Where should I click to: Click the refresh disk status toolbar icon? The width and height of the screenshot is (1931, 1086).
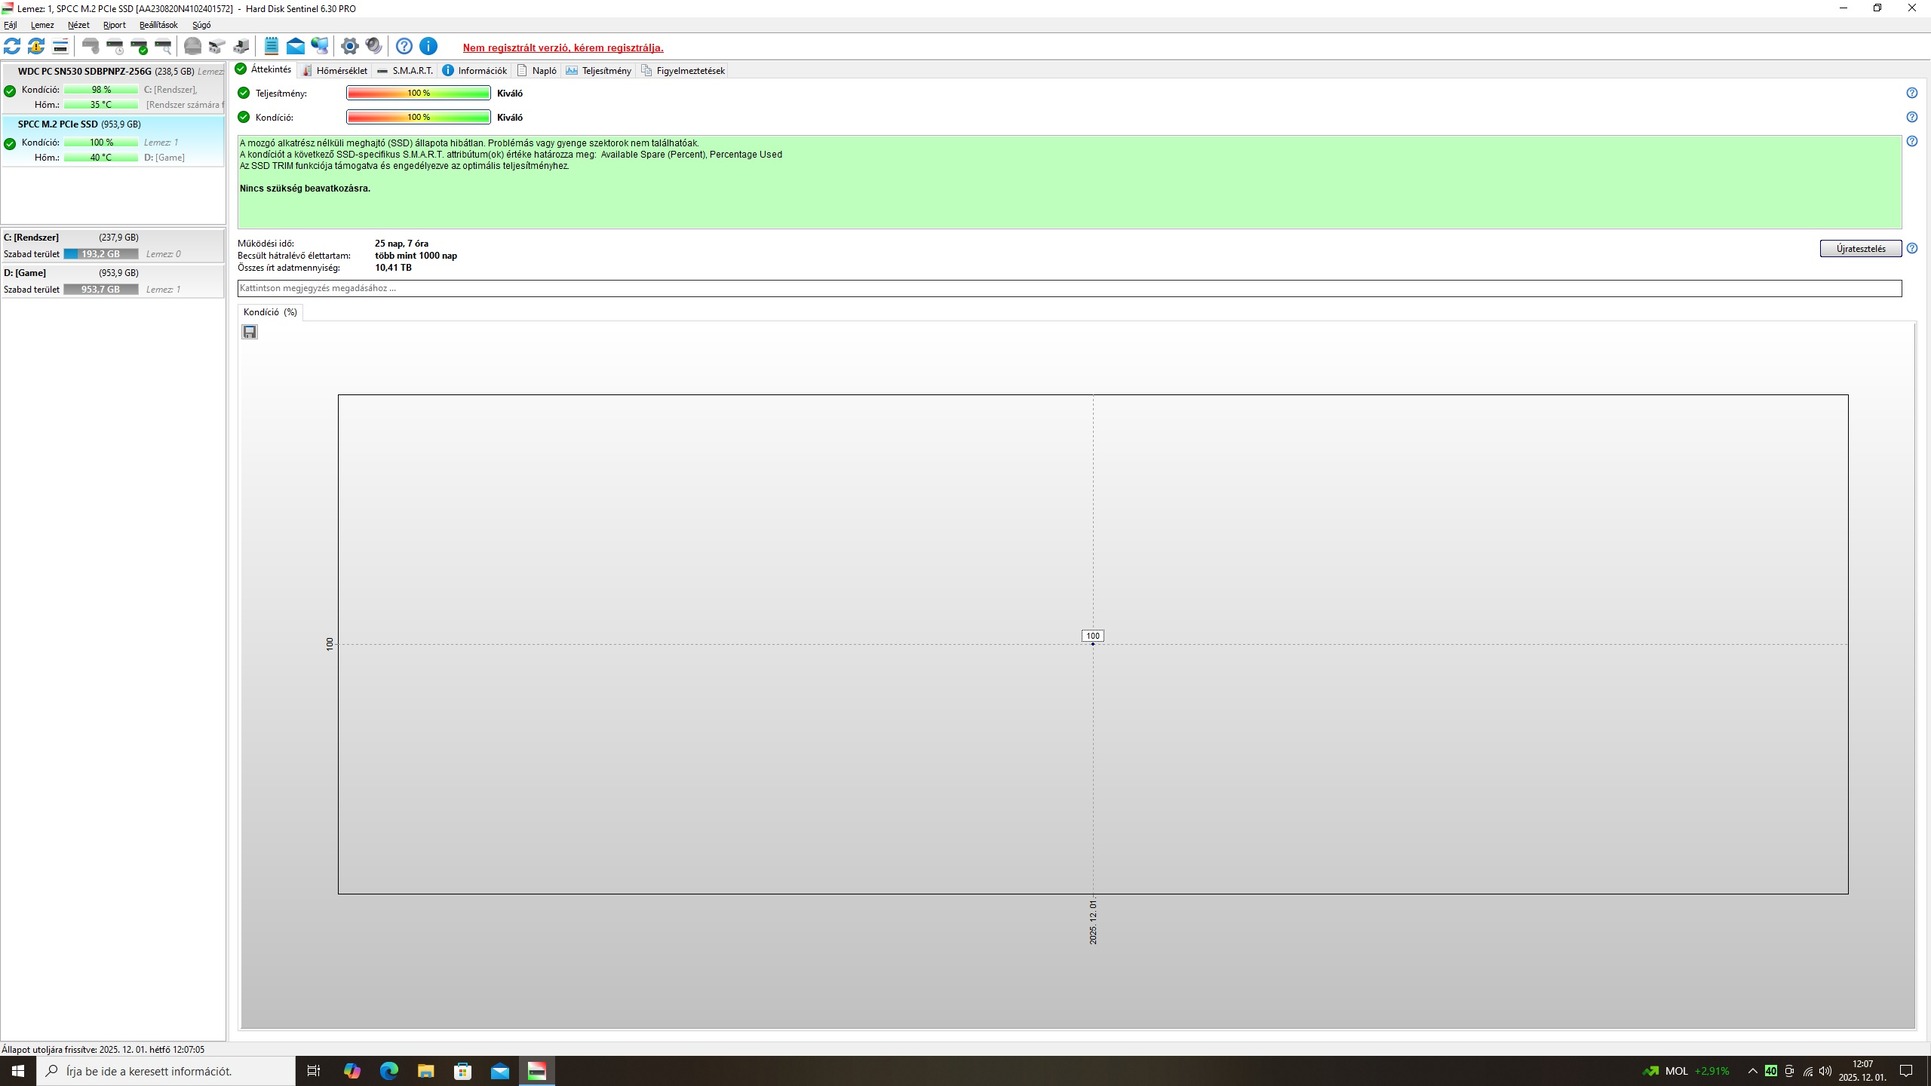(x=12, y=46)
